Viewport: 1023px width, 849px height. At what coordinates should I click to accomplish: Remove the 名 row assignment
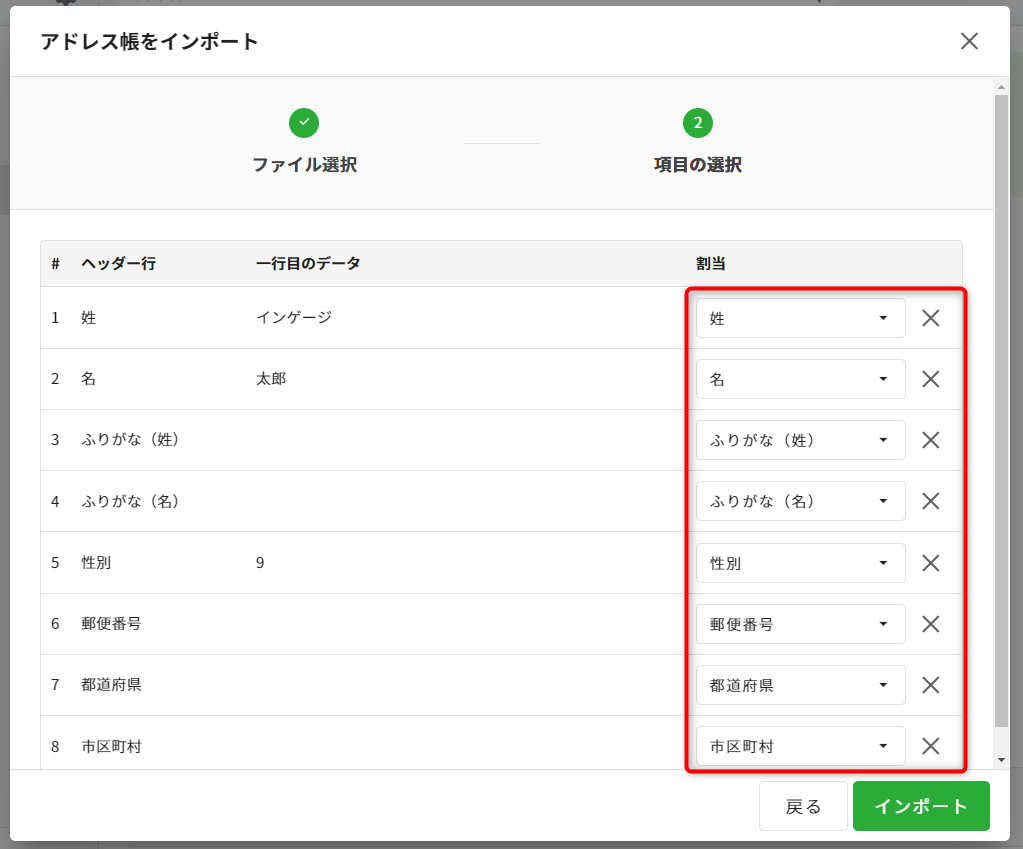930,379
